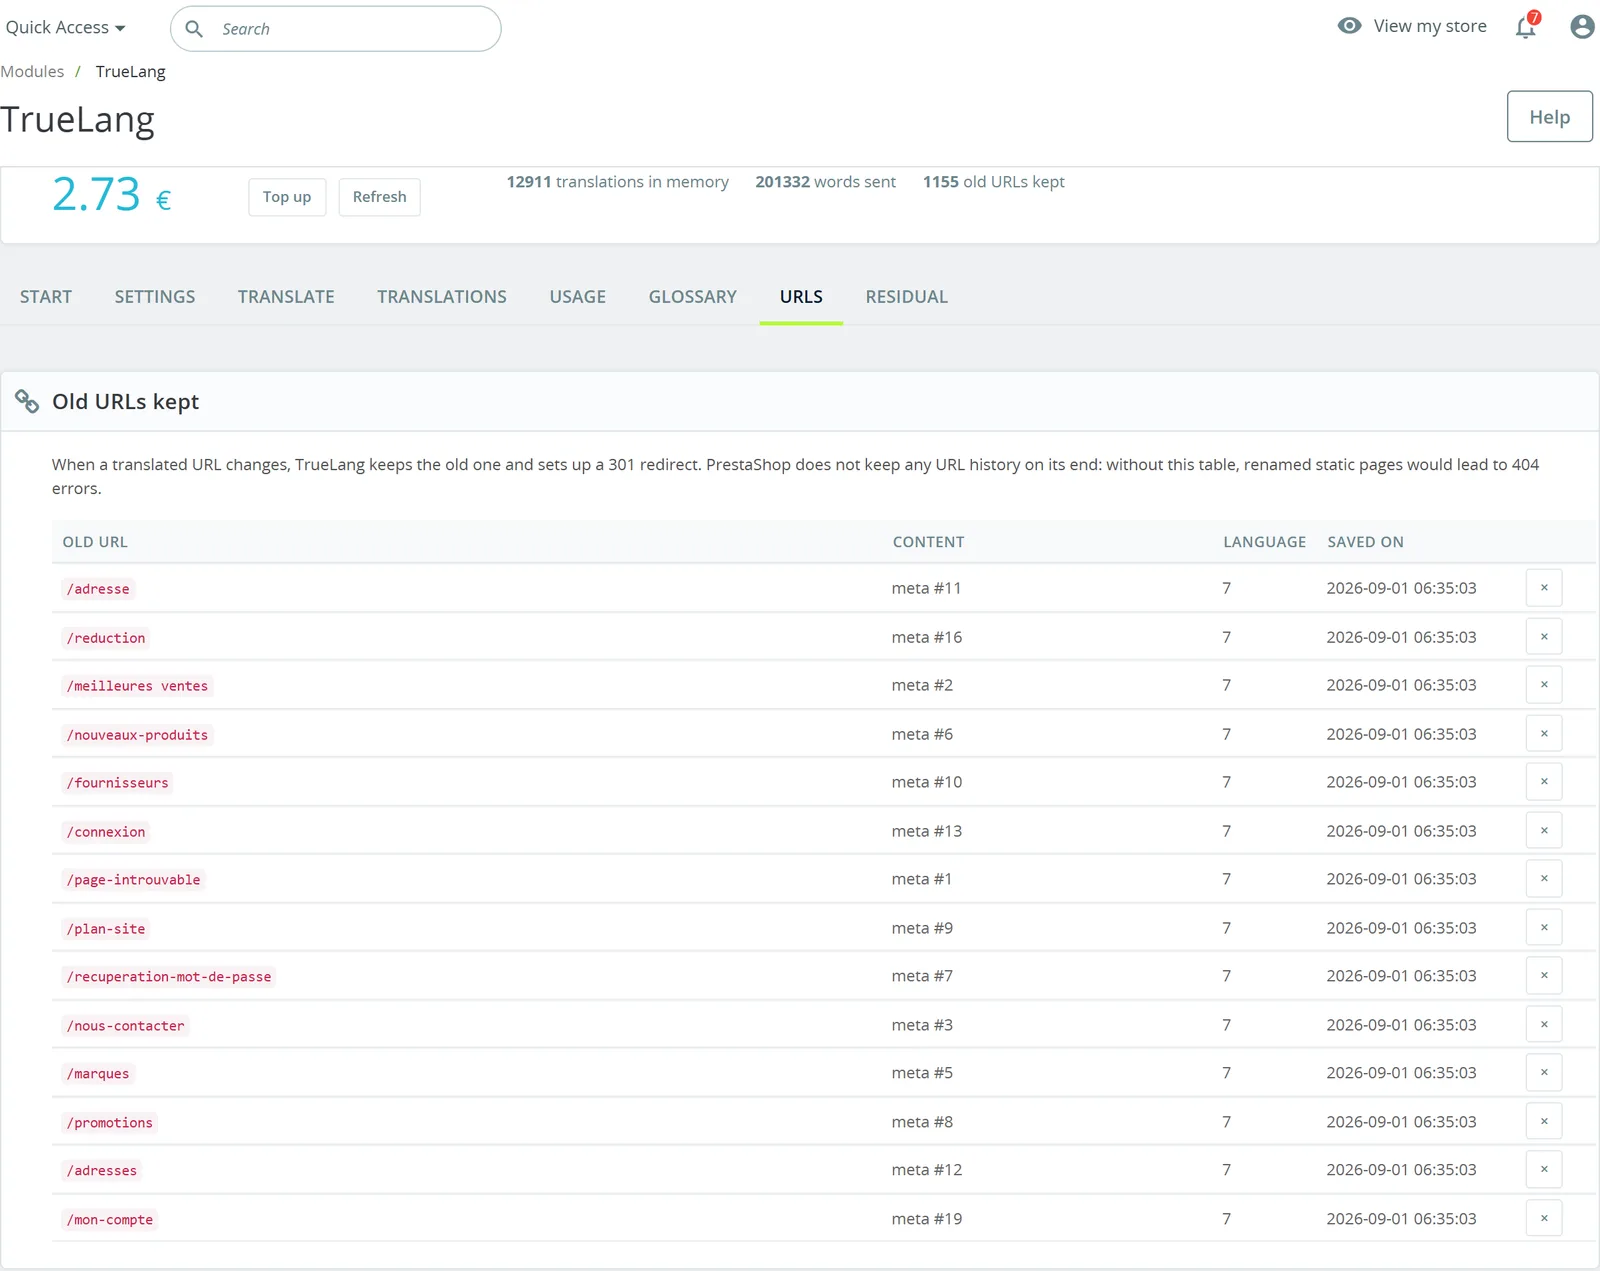Click the 1155 old URLs kept stat
Image resolution: width=1600 pixels, height=1271 pixels.
coord(993,182)
